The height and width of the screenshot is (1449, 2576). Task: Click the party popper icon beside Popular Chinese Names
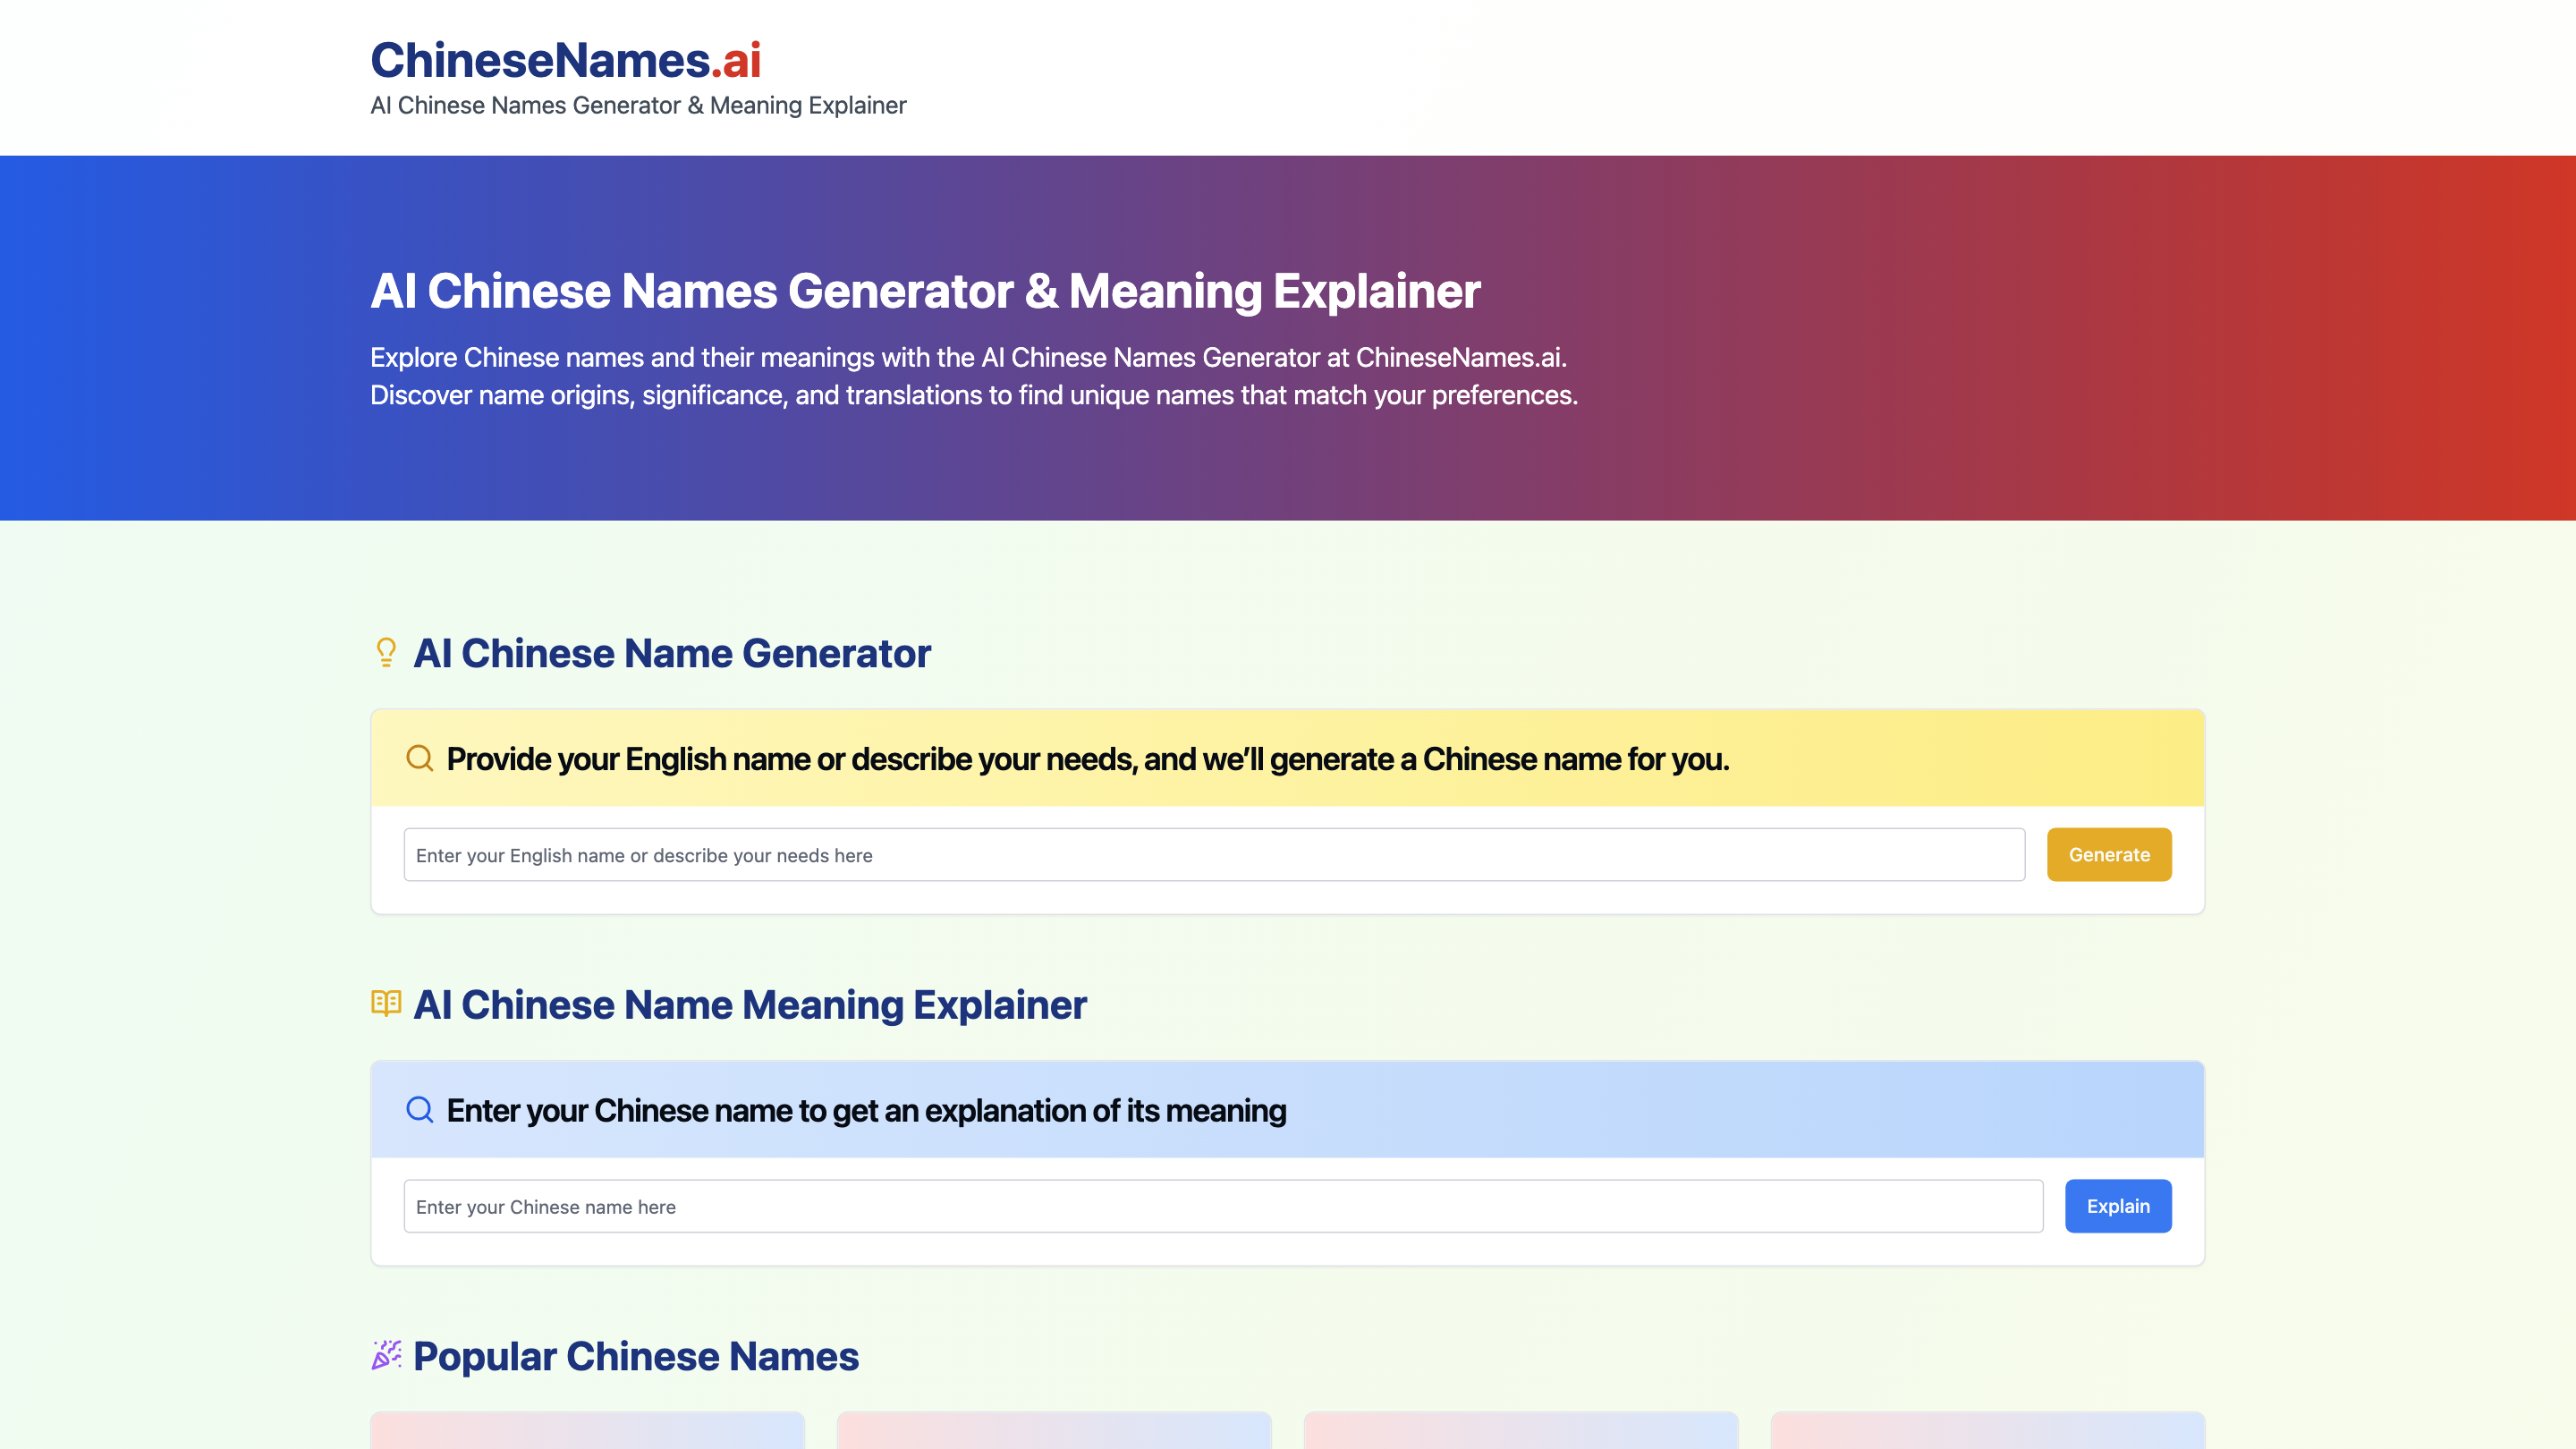pyautogui.click(x=386, y=1356)
